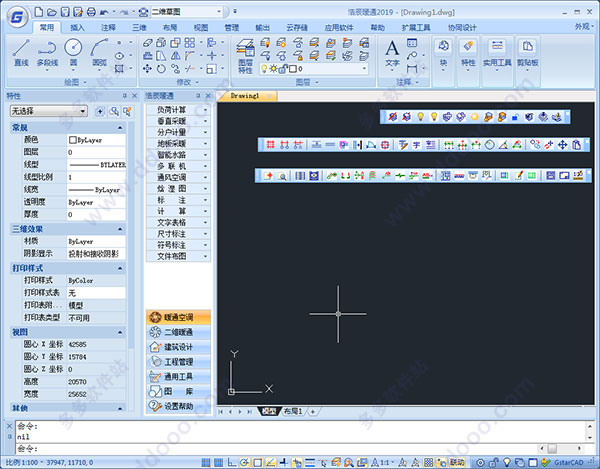Expand the 负荷计算 menu
The image size is (600, 469).
(x=178, y=110)
